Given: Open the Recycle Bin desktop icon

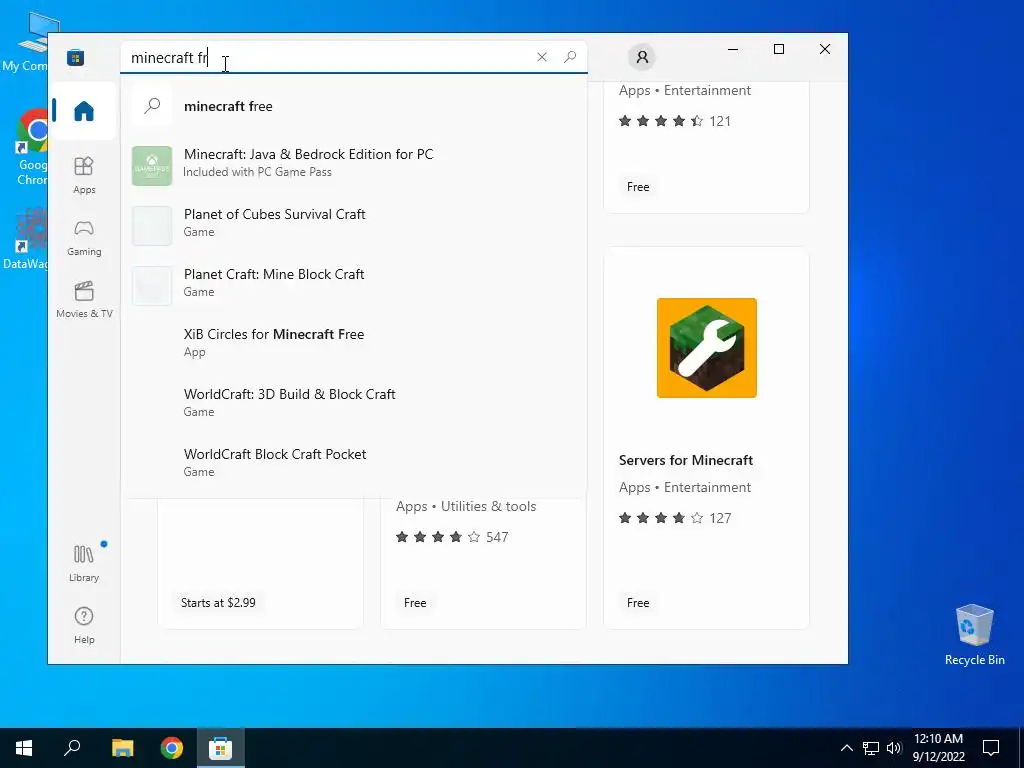Looking at the screenshot, I should [x=974, y=635].
